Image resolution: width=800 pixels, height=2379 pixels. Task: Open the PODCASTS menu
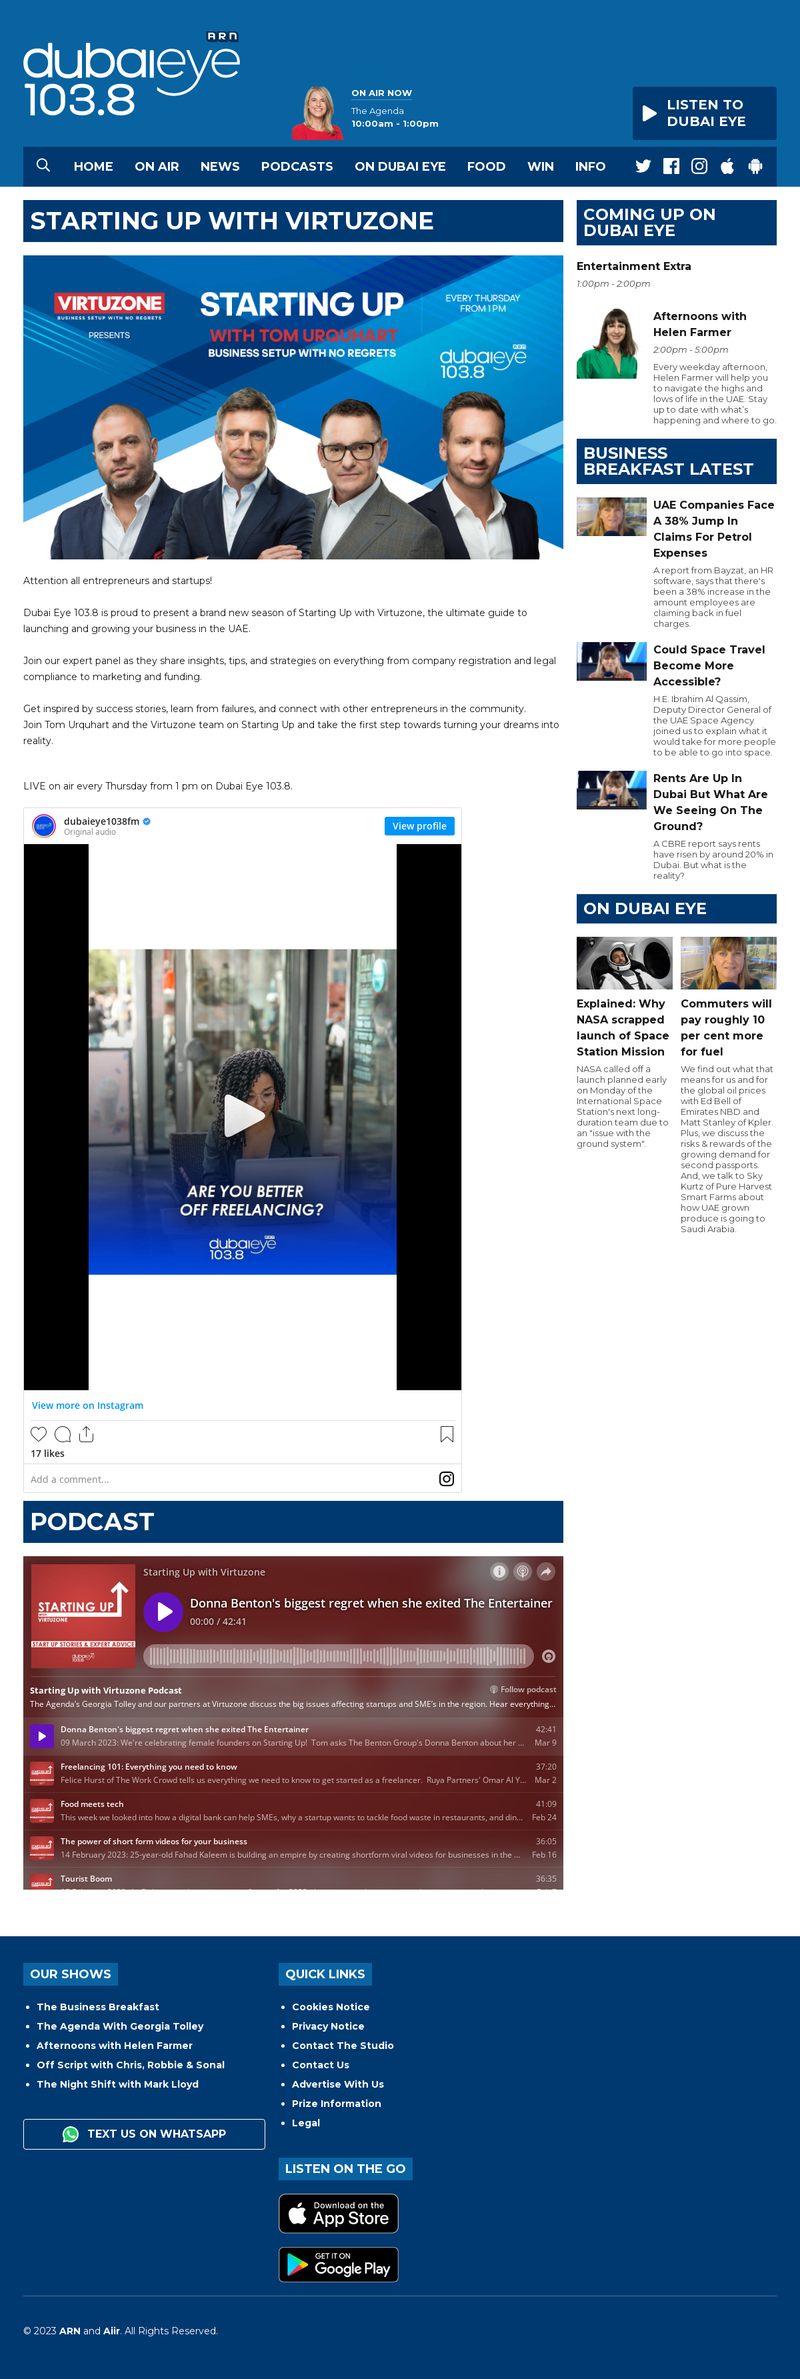pyautogui.click(x=297, y=166)
